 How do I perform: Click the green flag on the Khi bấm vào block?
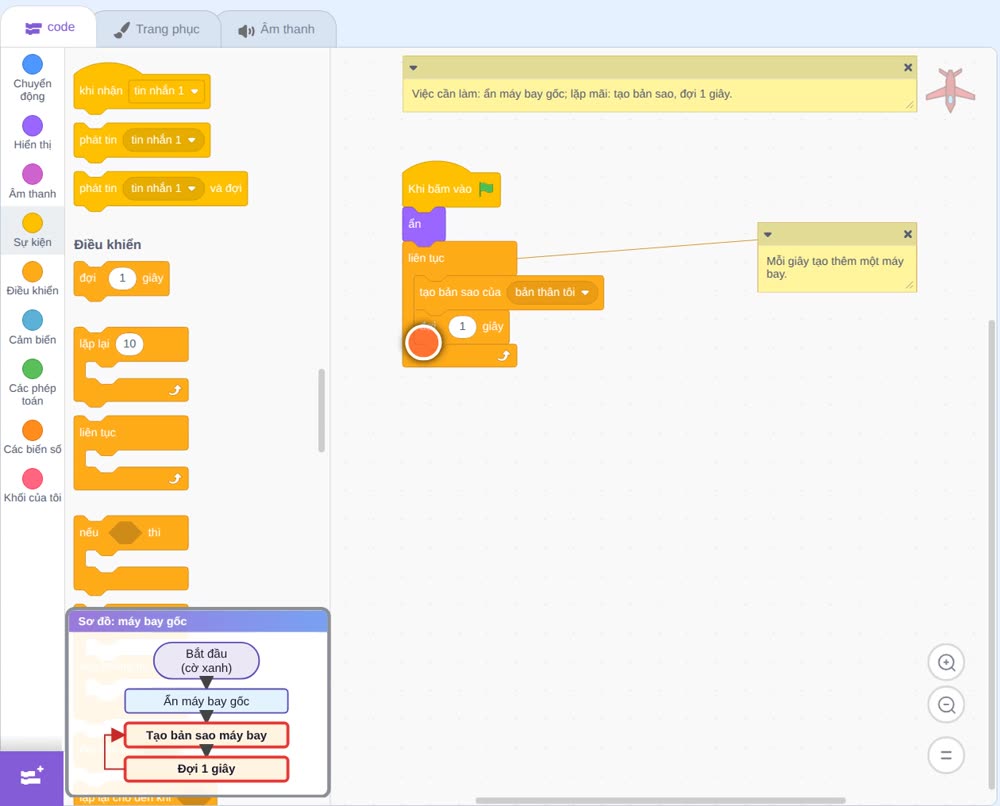click(x=486, y=189)
